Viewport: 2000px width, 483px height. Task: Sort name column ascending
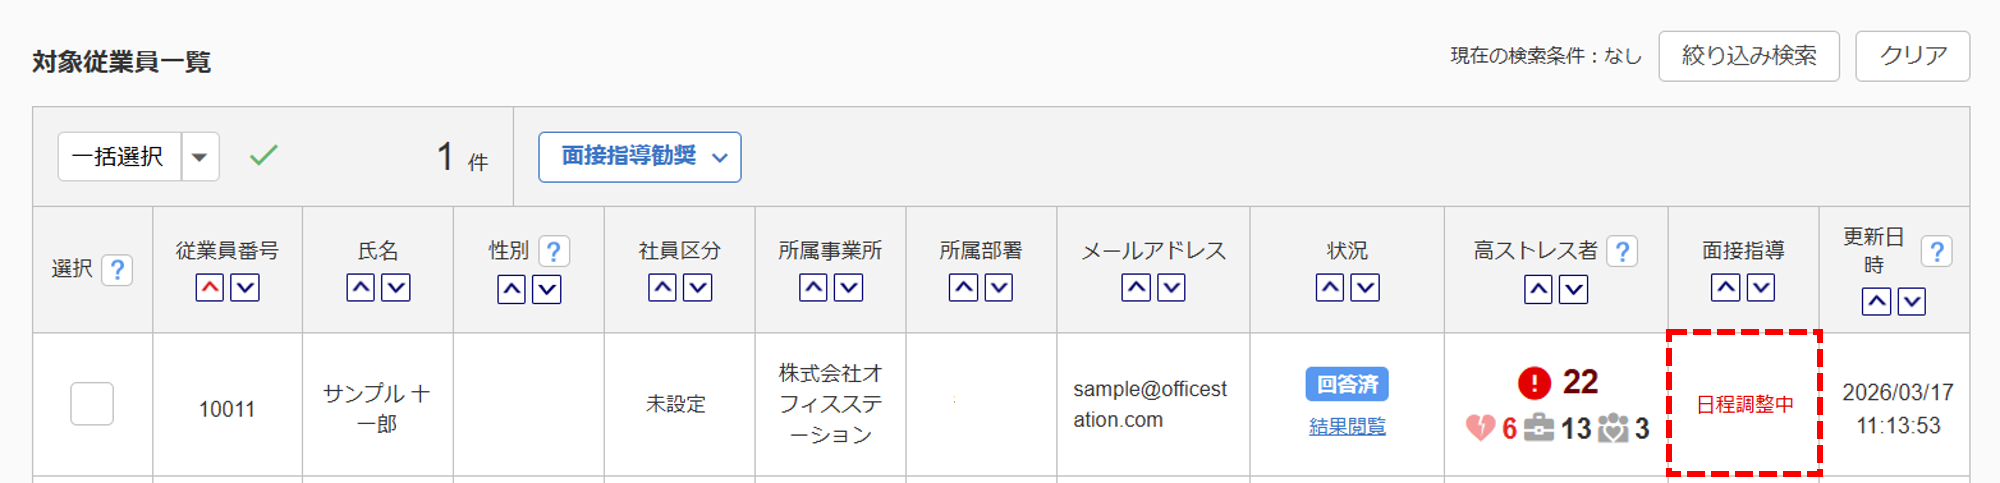(361, 288)
